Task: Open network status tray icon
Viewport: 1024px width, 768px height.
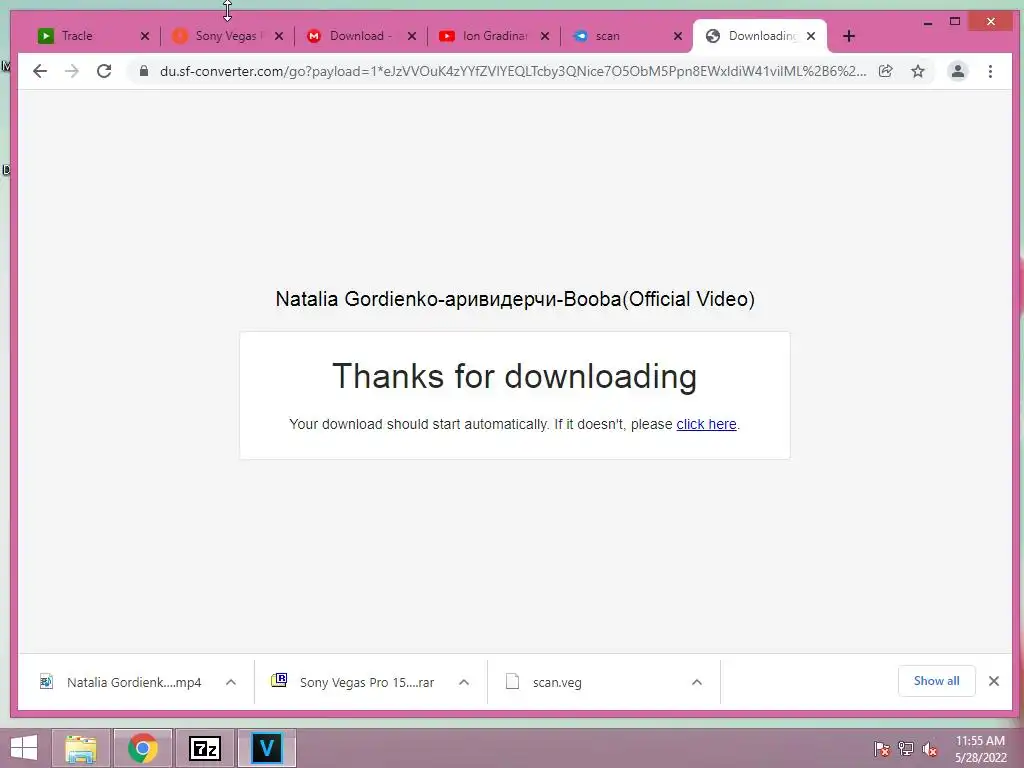Action: click(906, 749)
